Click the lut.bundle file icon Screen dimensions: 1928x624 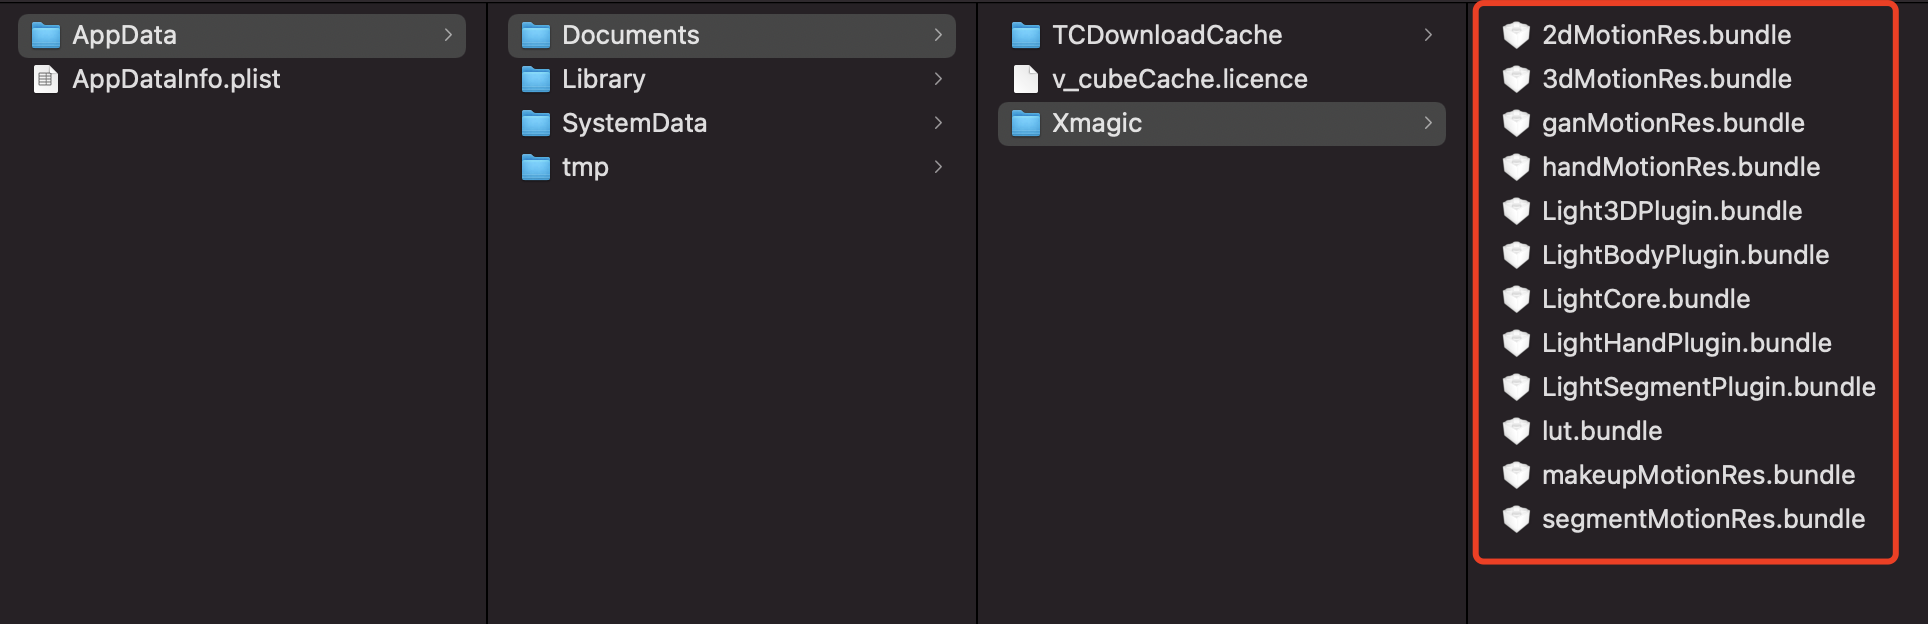pos(1516,431)
